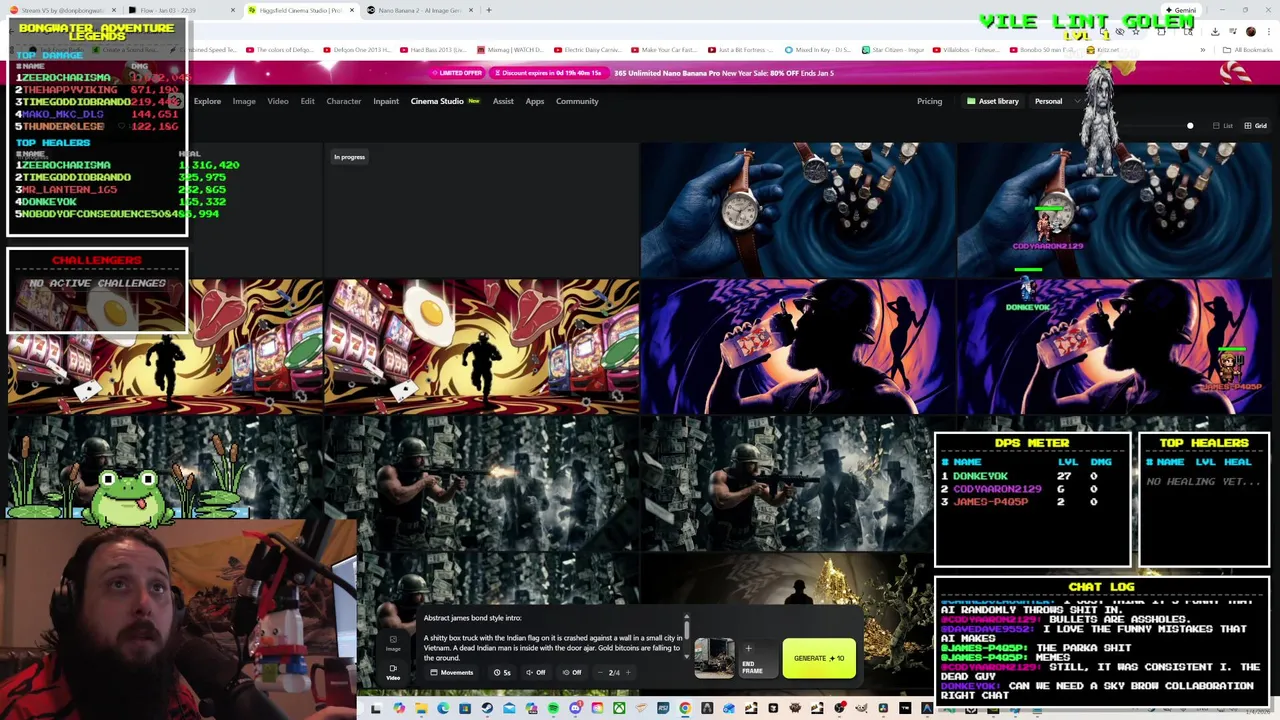Image resolution: width=1280 pixels, height=720 pixels.
Task: Open Xbox app from the taskbar
Action: pos(619,708)
